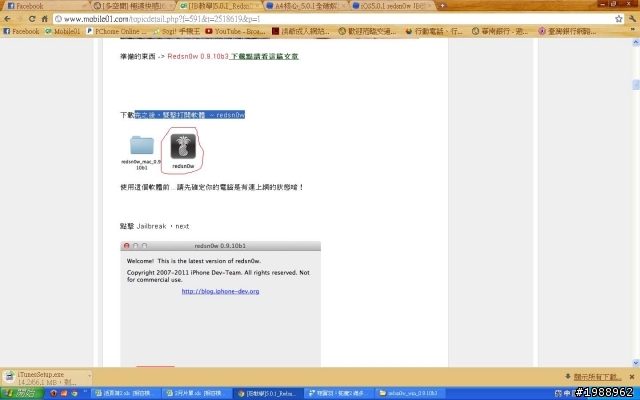Open the purple-icon bank bookmark on far right

(x=567, y=31)
